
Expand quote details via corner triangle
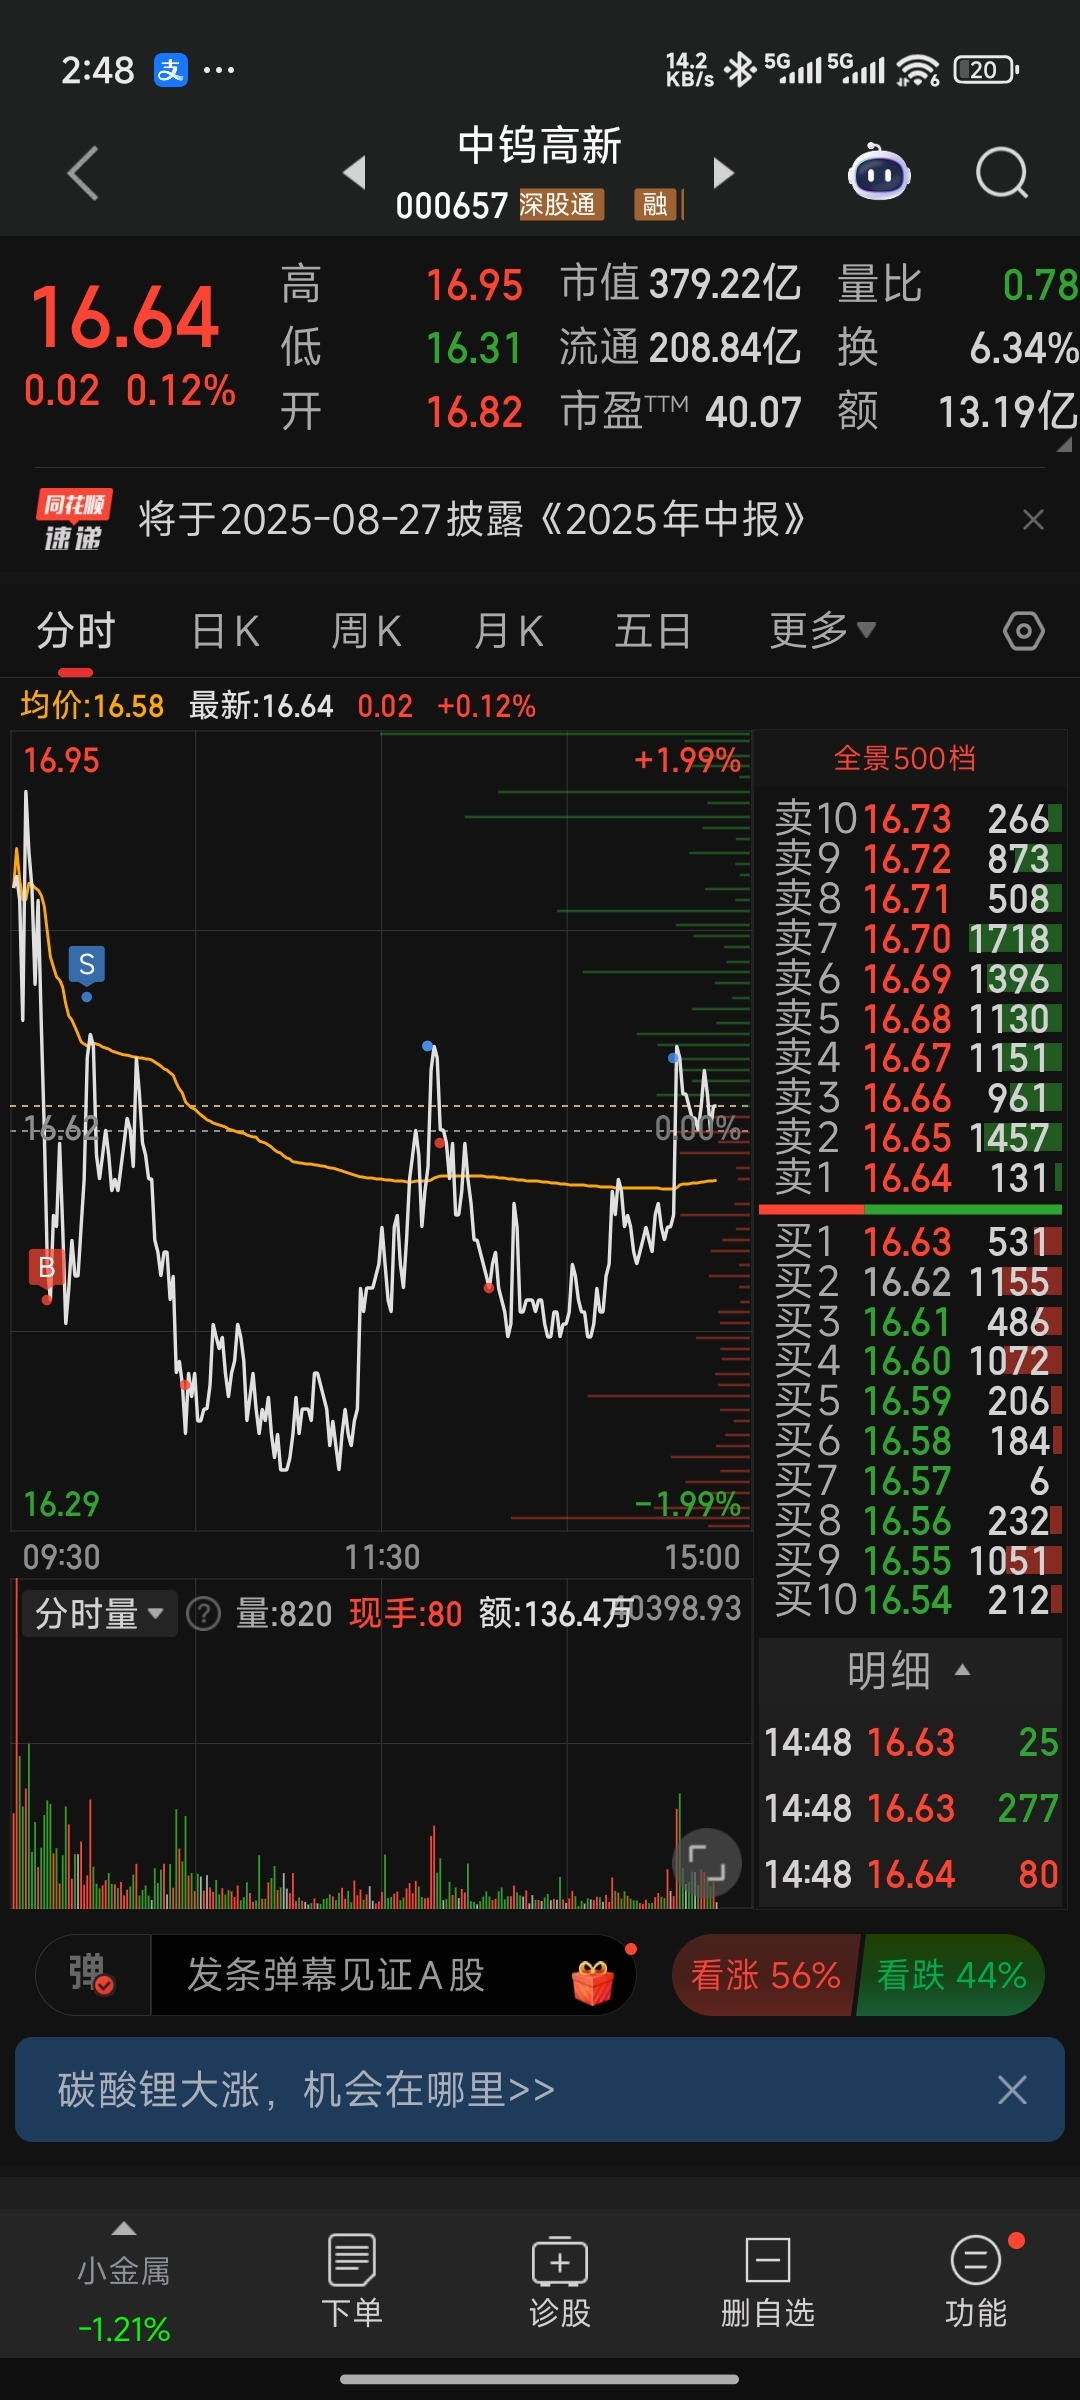[1063, 443]
